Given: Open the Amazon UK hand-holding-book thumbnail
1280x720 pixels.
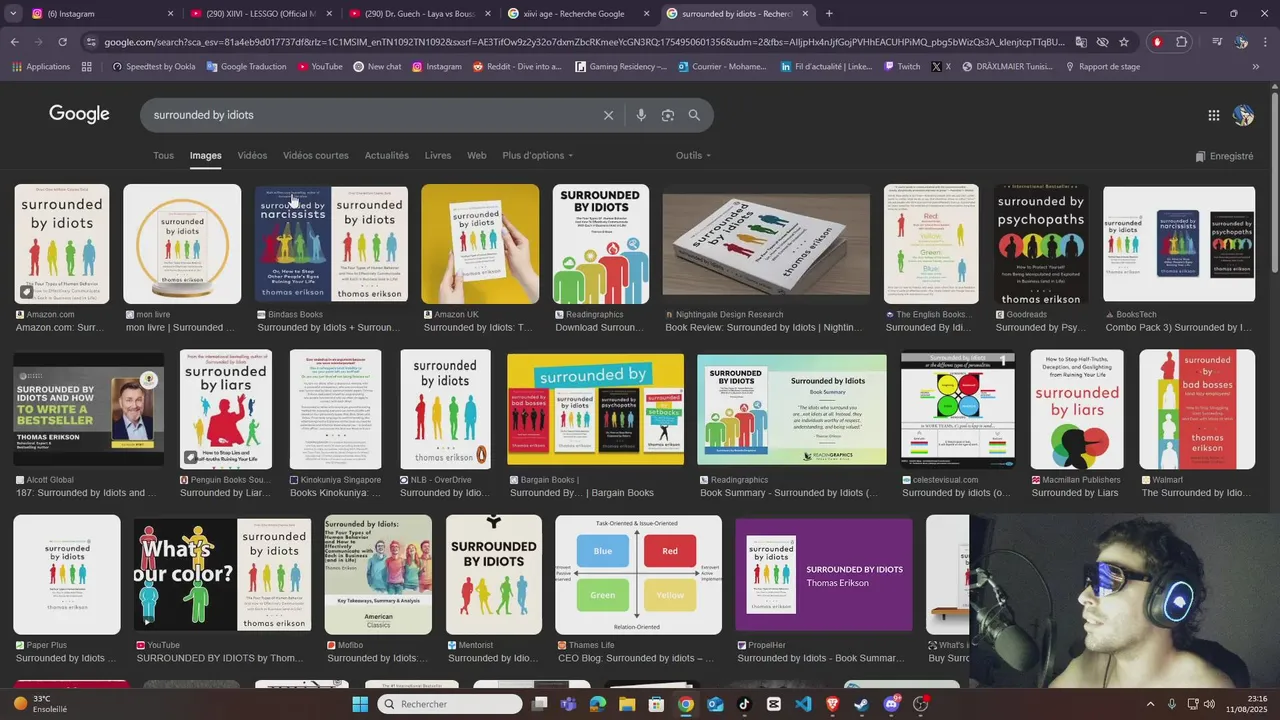Looking at the screenshot, I should click(480, 244).
